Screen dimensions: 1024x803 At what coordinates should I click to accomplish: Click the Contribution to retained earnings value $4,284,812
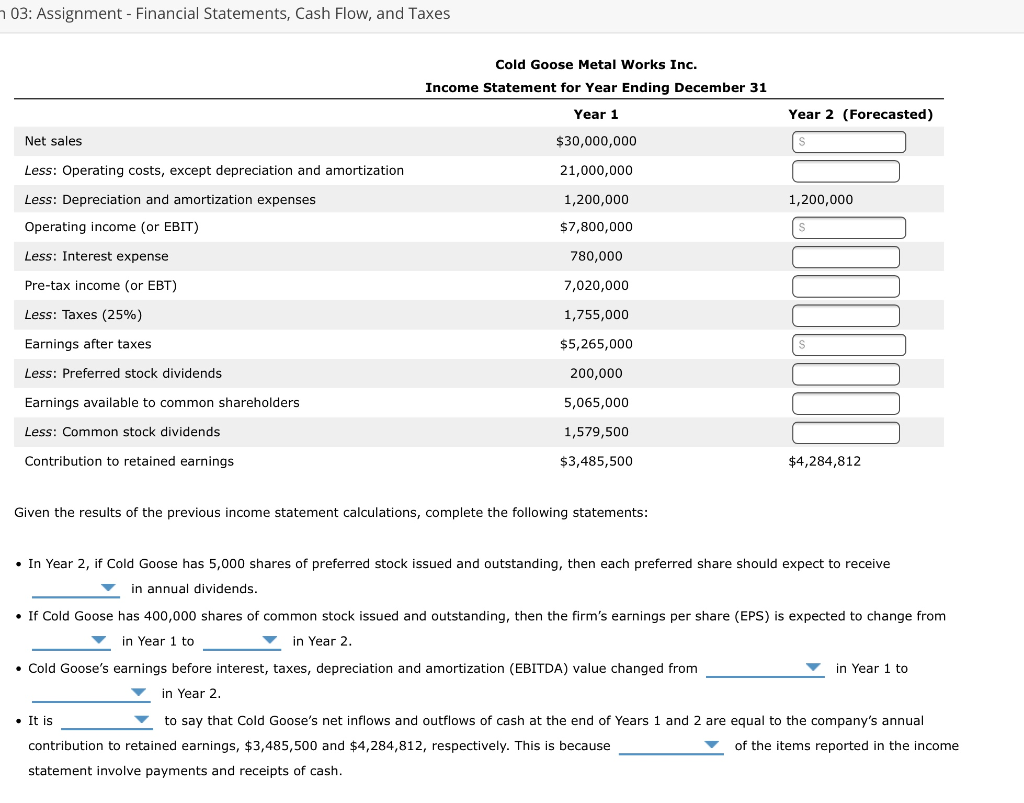tap(824, 461)
